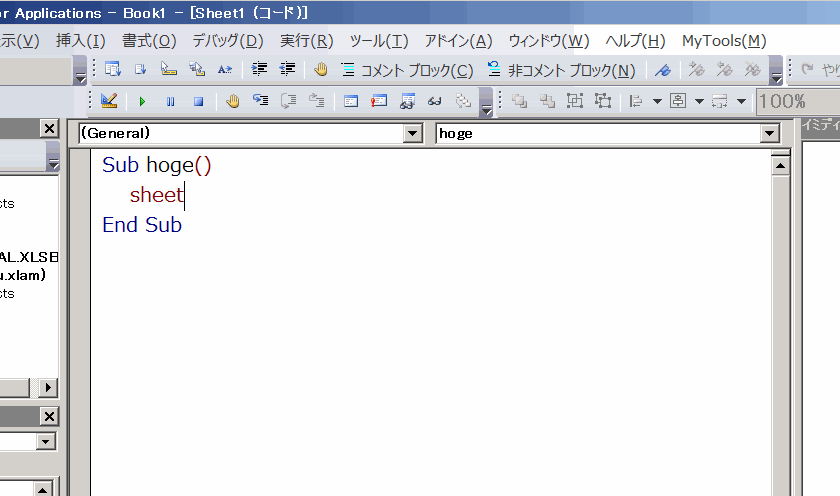Open the ツール(T) menu

tap(379, 41)
